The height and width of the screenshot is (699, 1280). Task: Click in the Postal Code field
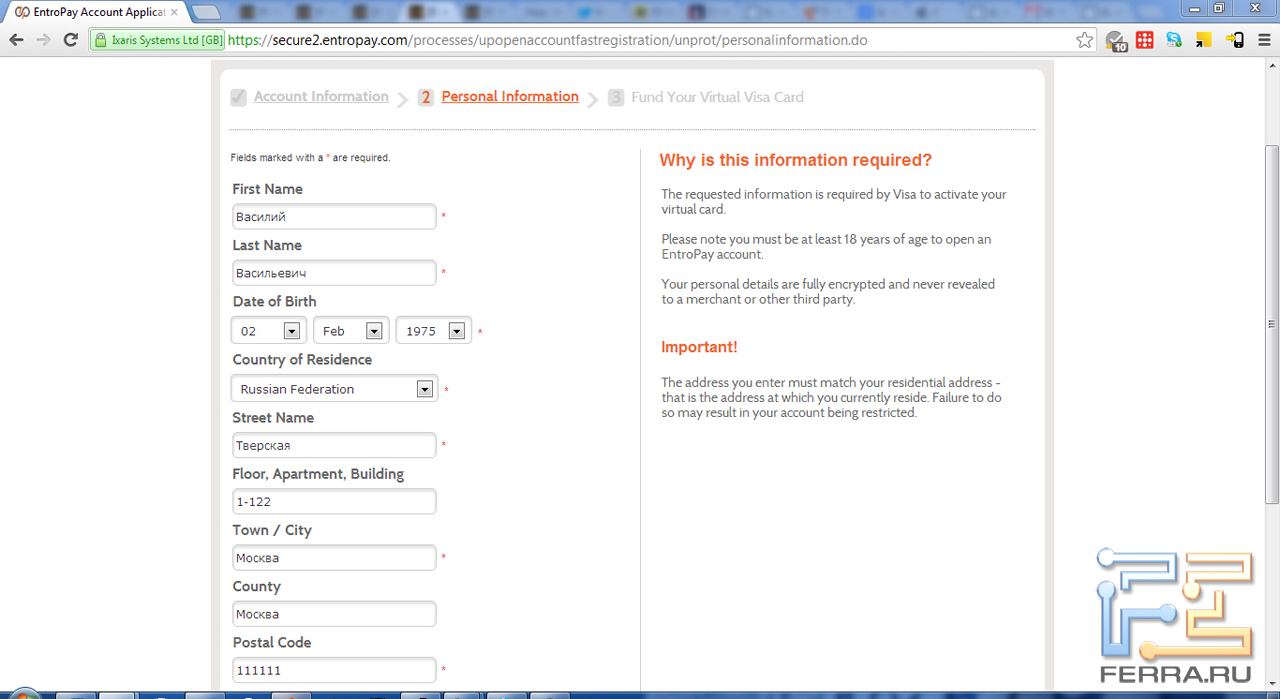[334, 670]
